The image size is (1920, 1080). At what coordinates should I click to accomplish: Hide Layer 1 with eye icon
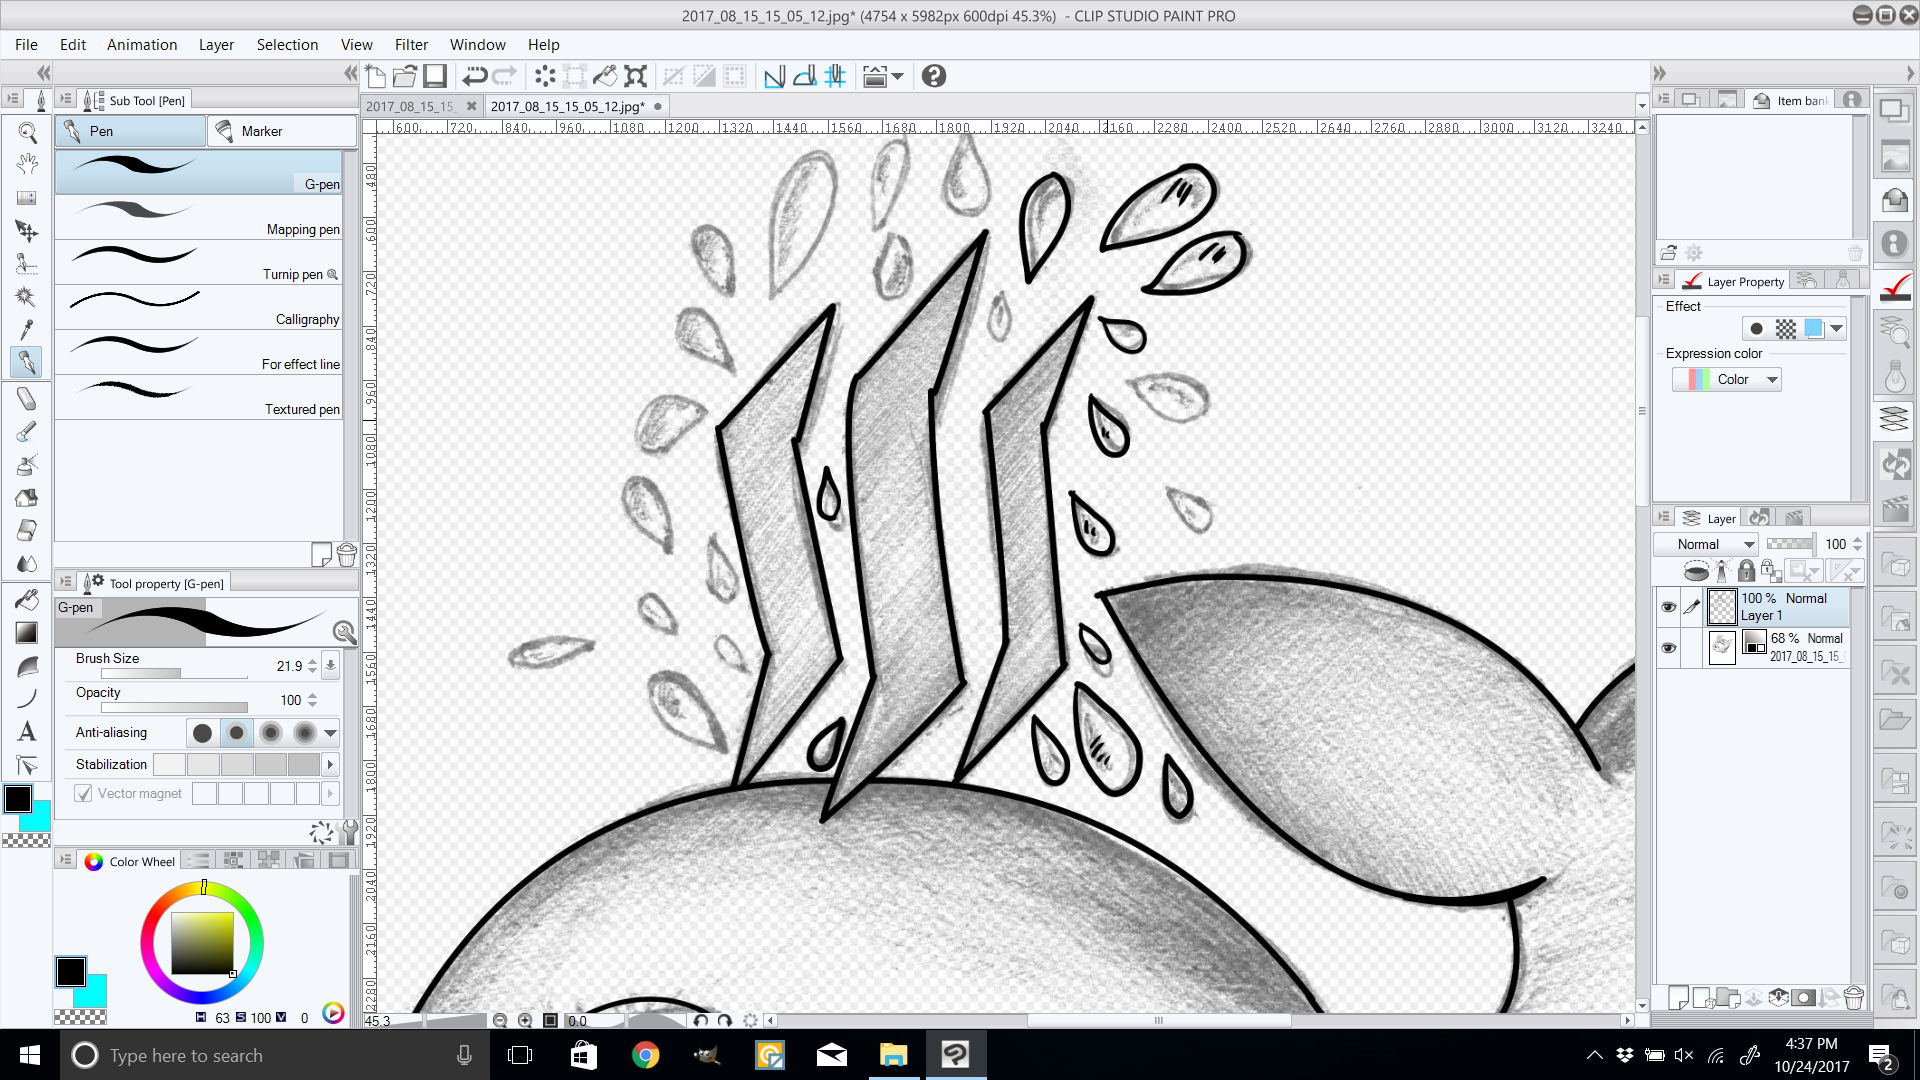(1668, 607)
